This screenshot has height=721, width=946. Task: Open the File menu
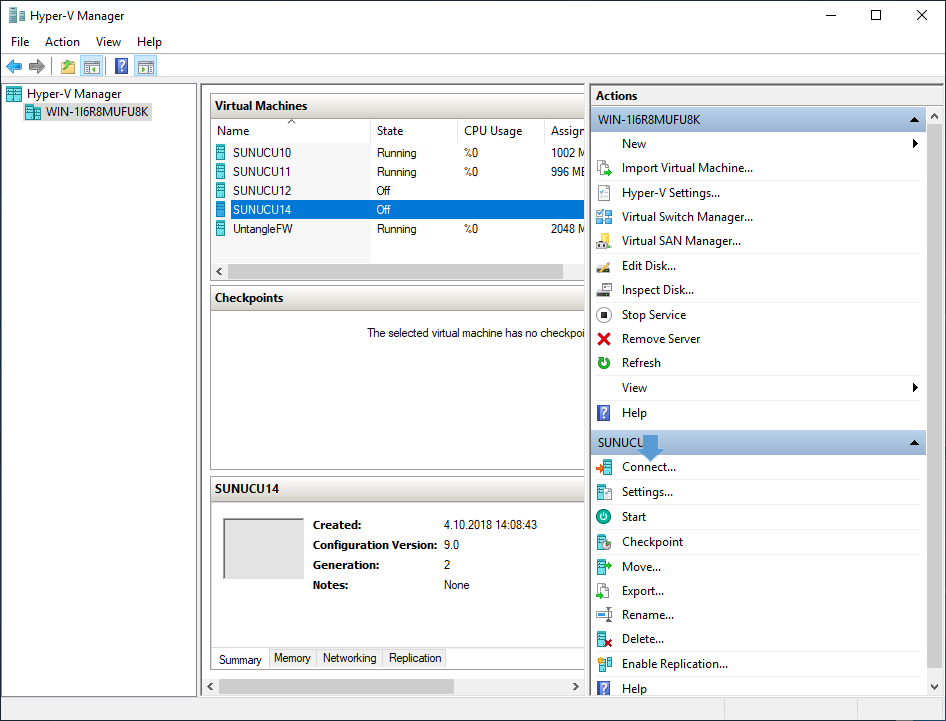click(20, 42)
